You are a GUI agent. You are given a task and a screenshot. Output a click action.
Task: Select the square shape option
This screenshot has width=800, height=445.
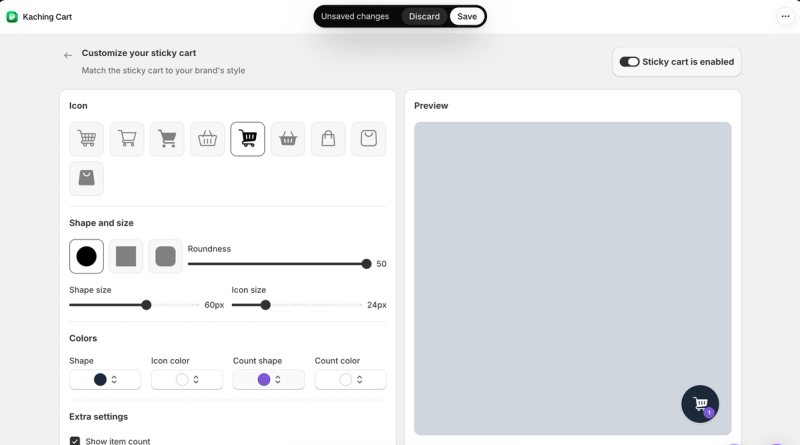[x=126, y=256]
